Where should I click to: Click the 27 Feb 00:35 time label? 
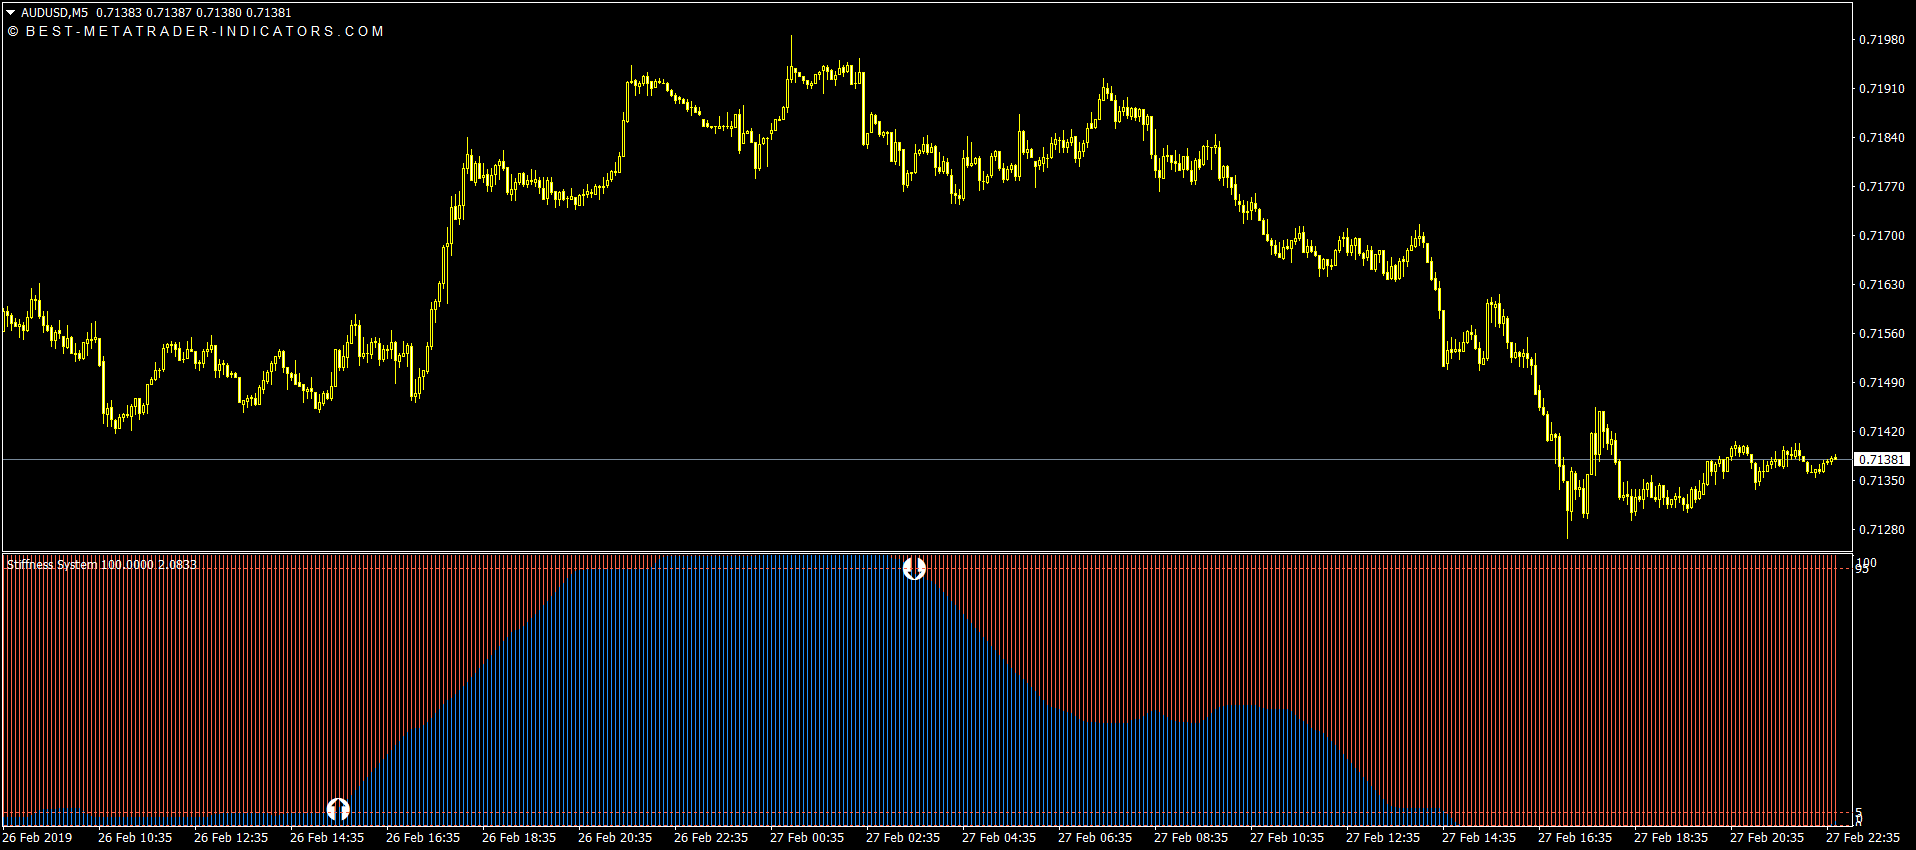[807, 838]
